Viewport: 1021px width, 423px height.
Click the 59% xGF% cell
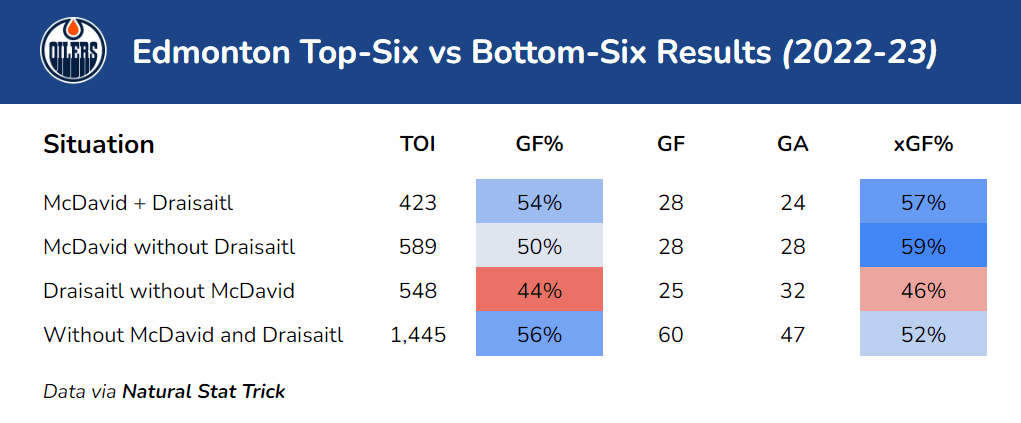[922, 247]
